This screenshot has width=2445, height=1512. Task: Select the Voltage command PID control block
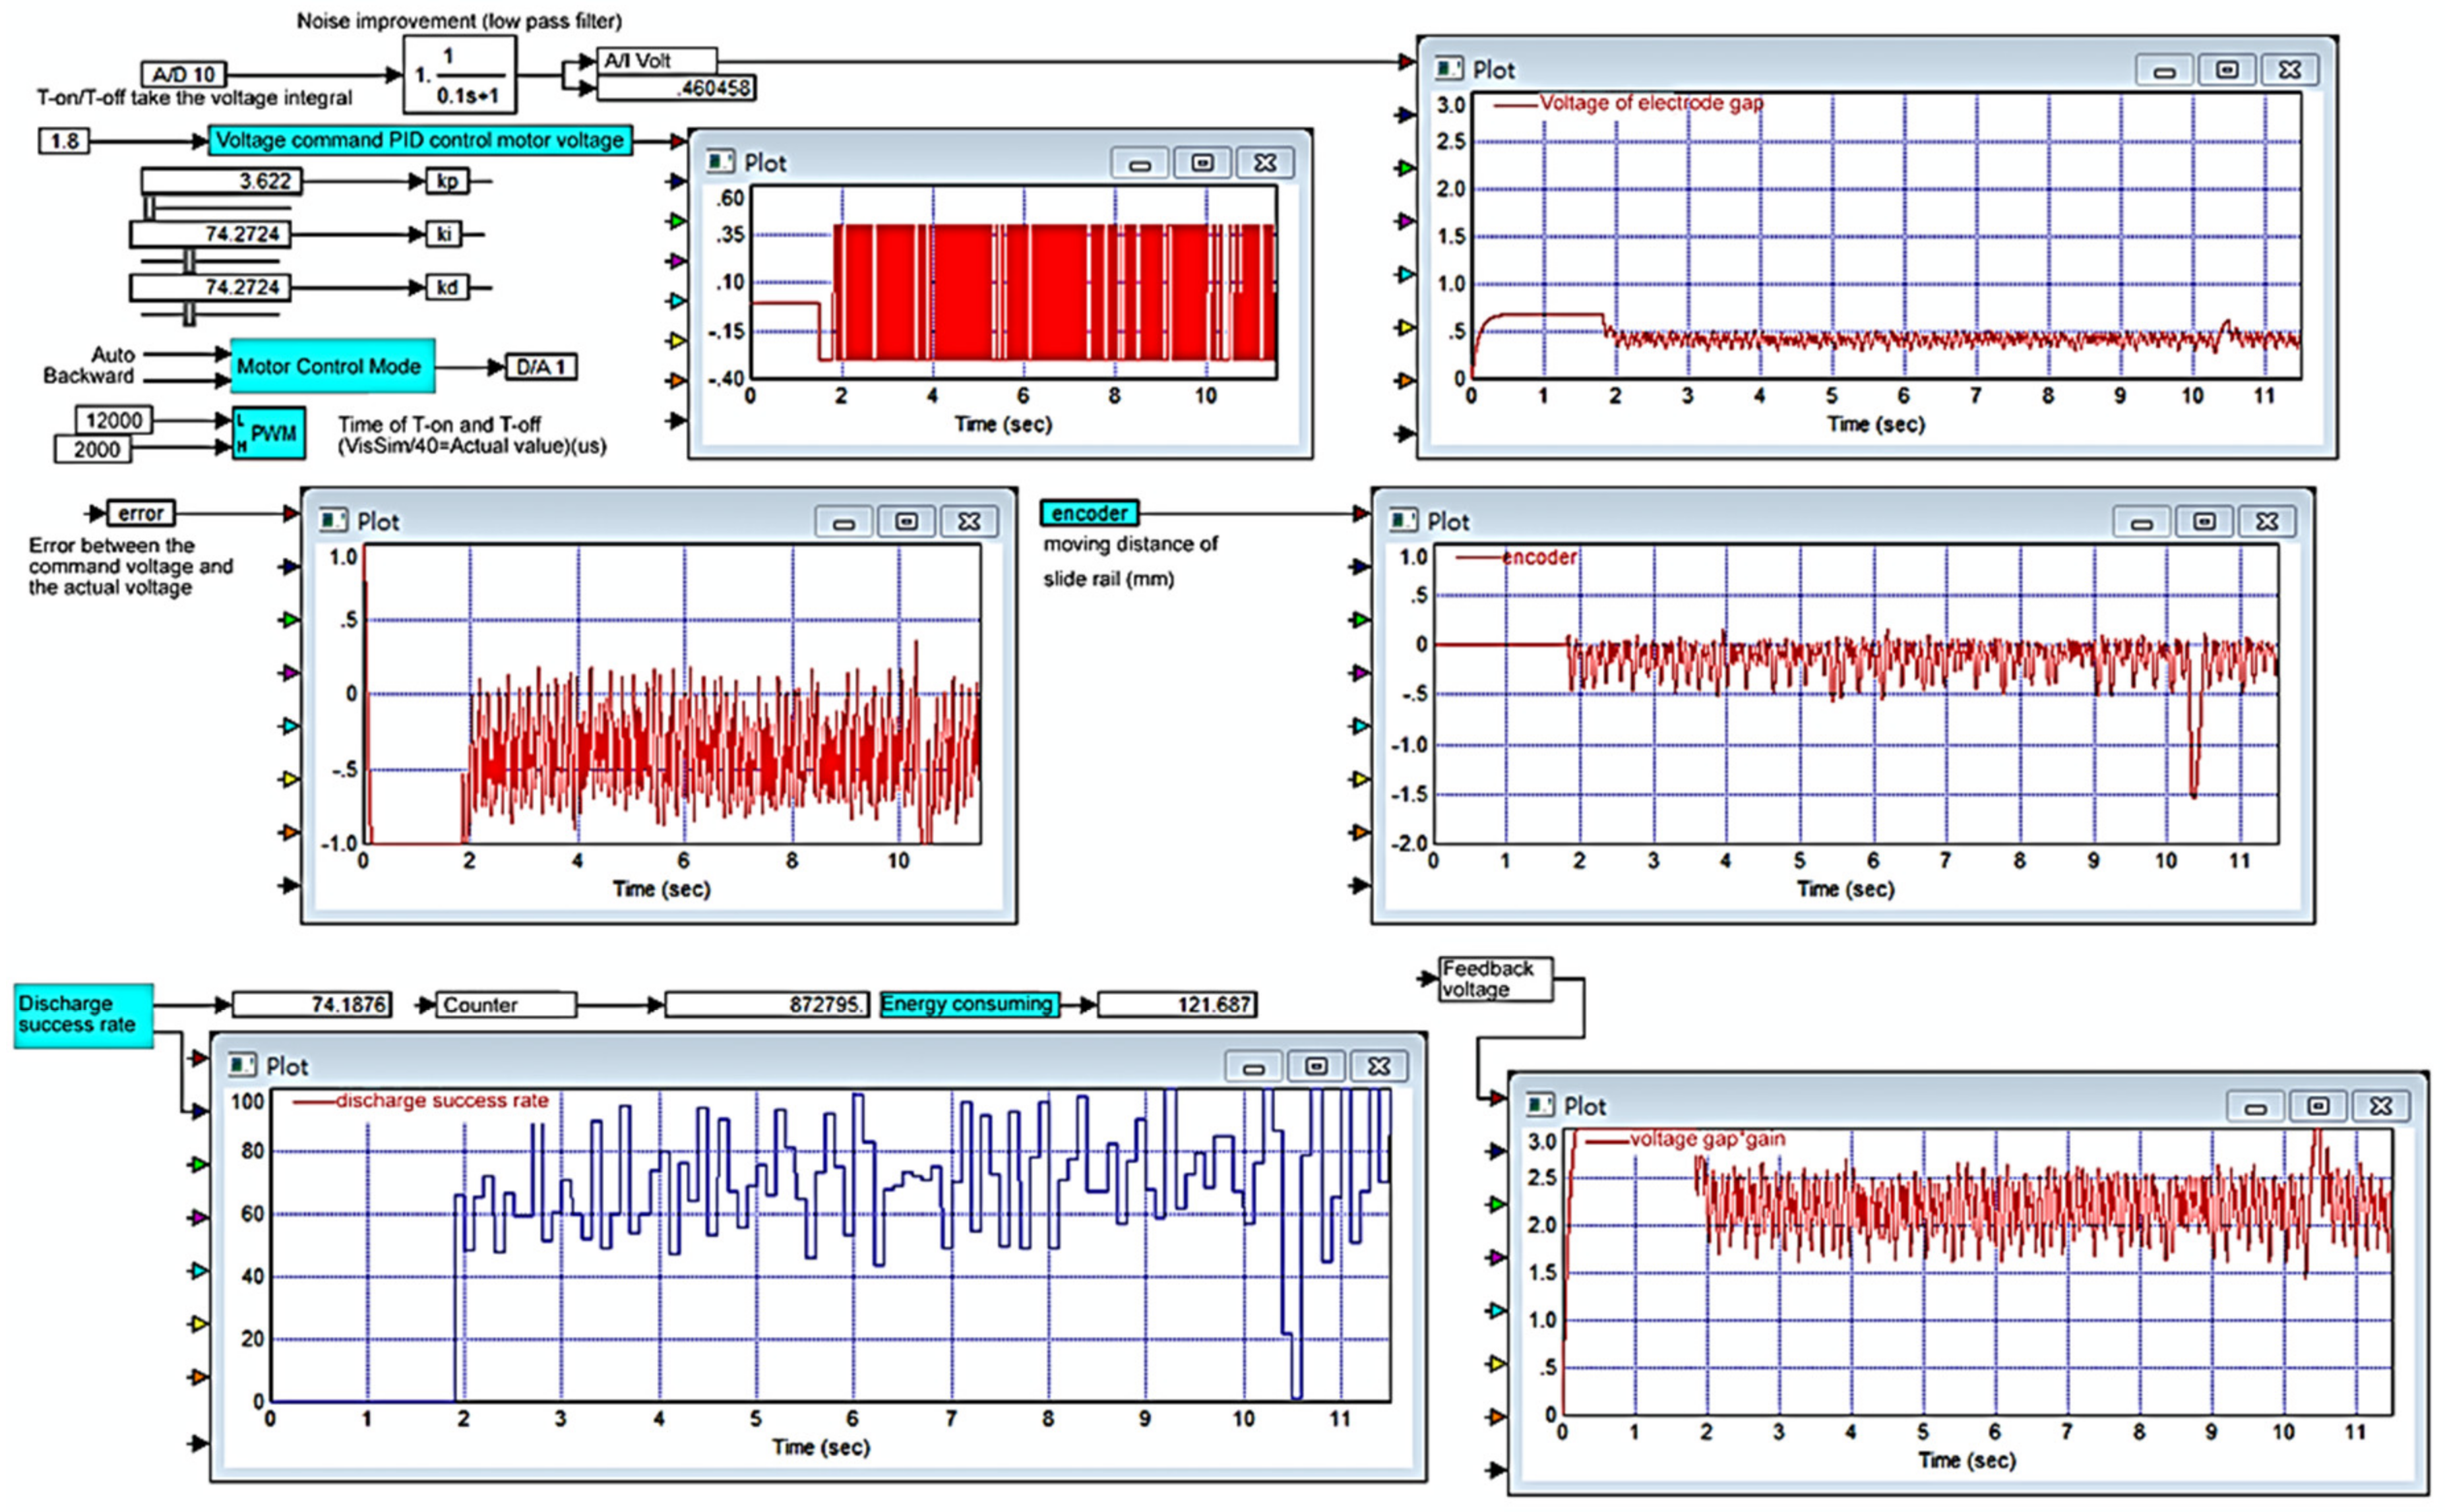[420, 140]
